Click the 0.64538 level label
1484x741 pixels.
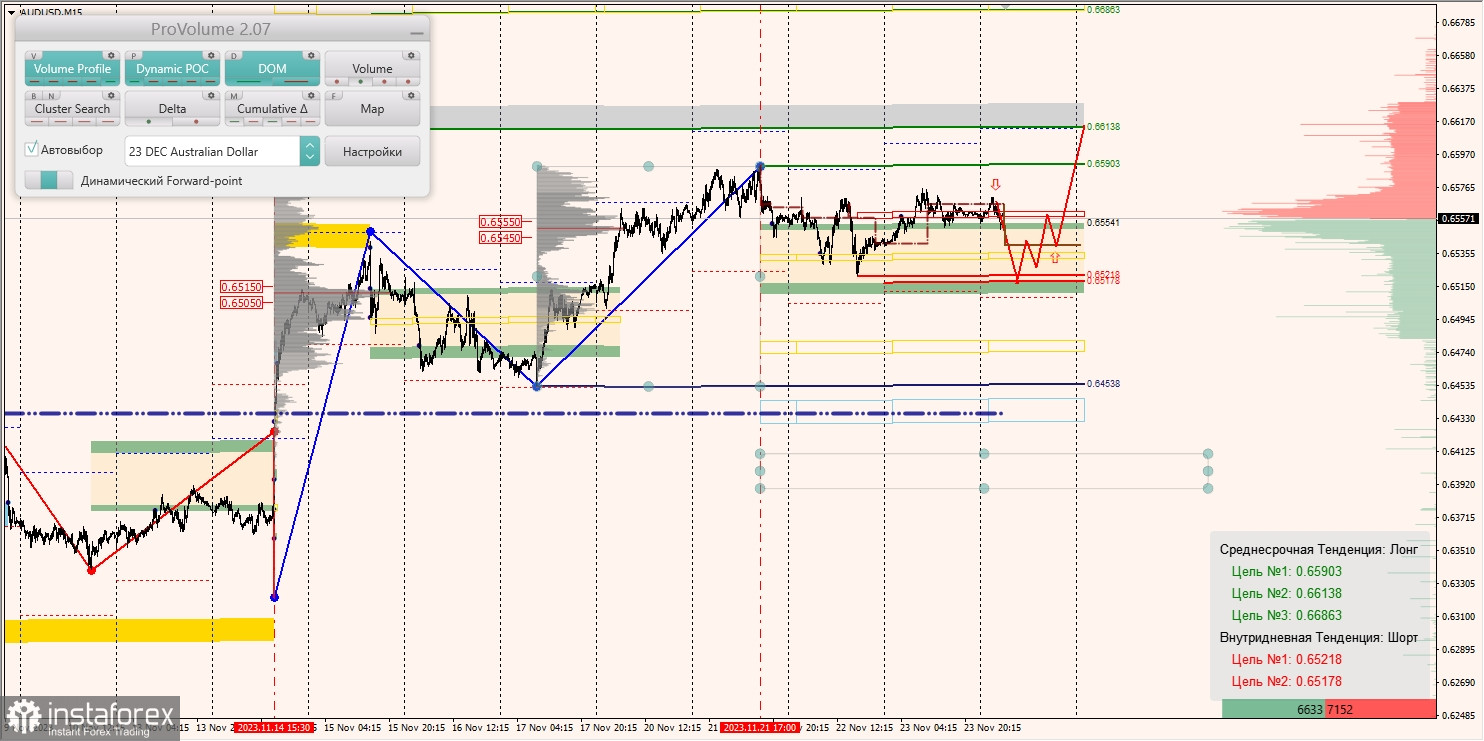[1103, 383]
